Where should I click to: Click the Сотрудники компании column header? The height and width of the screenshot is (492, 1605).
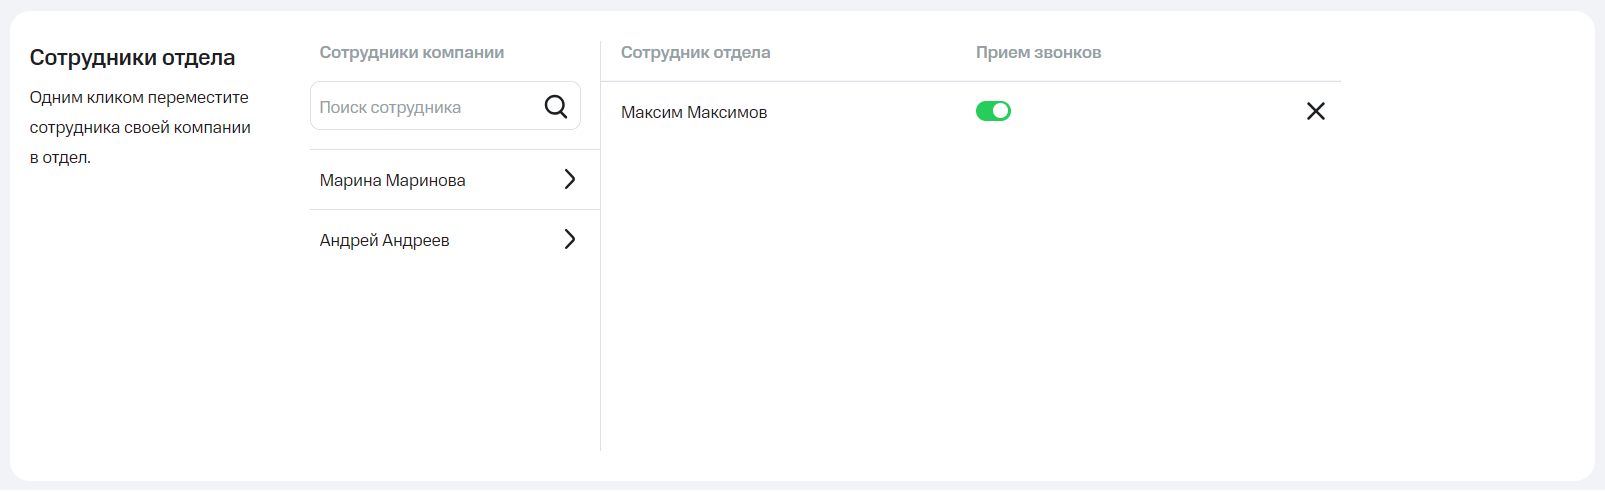pyautogui.click(x=411, y=52)
